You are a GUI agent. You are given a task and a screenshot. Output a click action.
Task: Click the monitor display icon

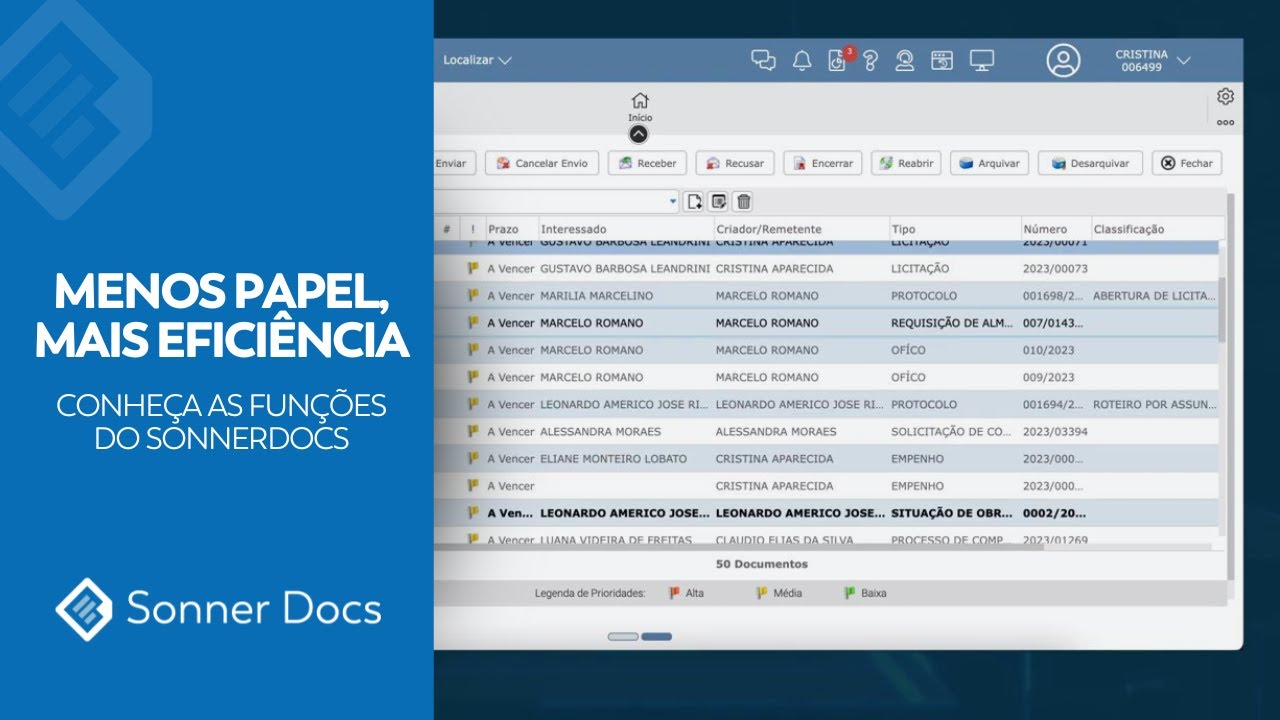click(x=982, y=61)
